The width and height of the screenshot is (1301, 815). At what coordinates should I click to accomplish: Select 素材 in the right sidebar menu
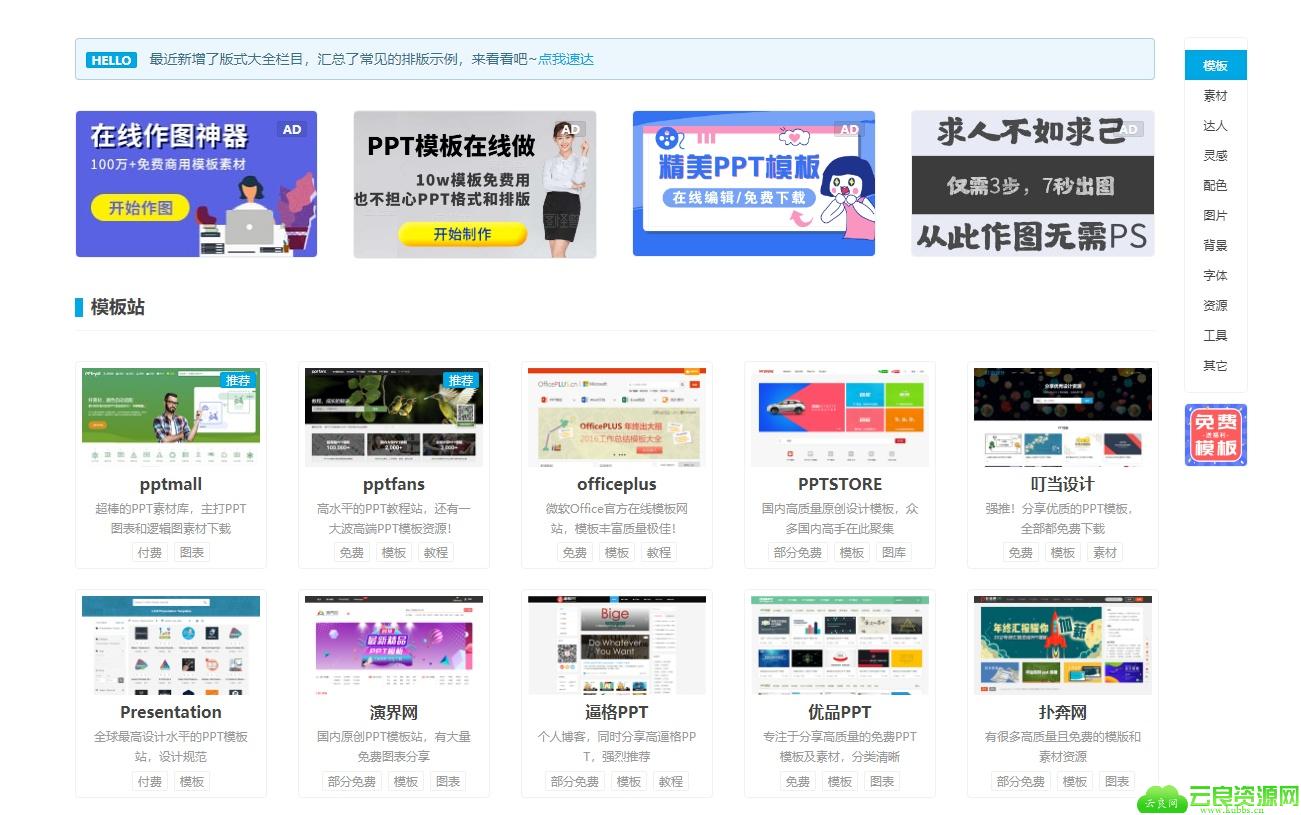1215,96
